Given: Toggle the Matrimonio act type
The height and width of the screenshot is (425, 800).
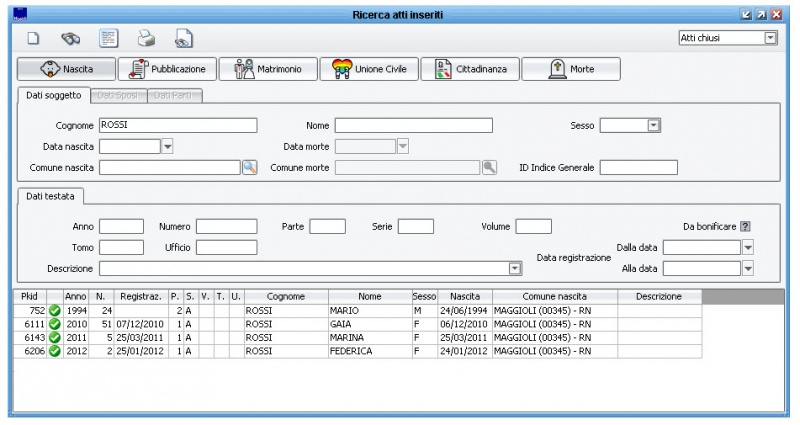Looking at the screenshot, I should pyautogui.click(x=267, y=69).
